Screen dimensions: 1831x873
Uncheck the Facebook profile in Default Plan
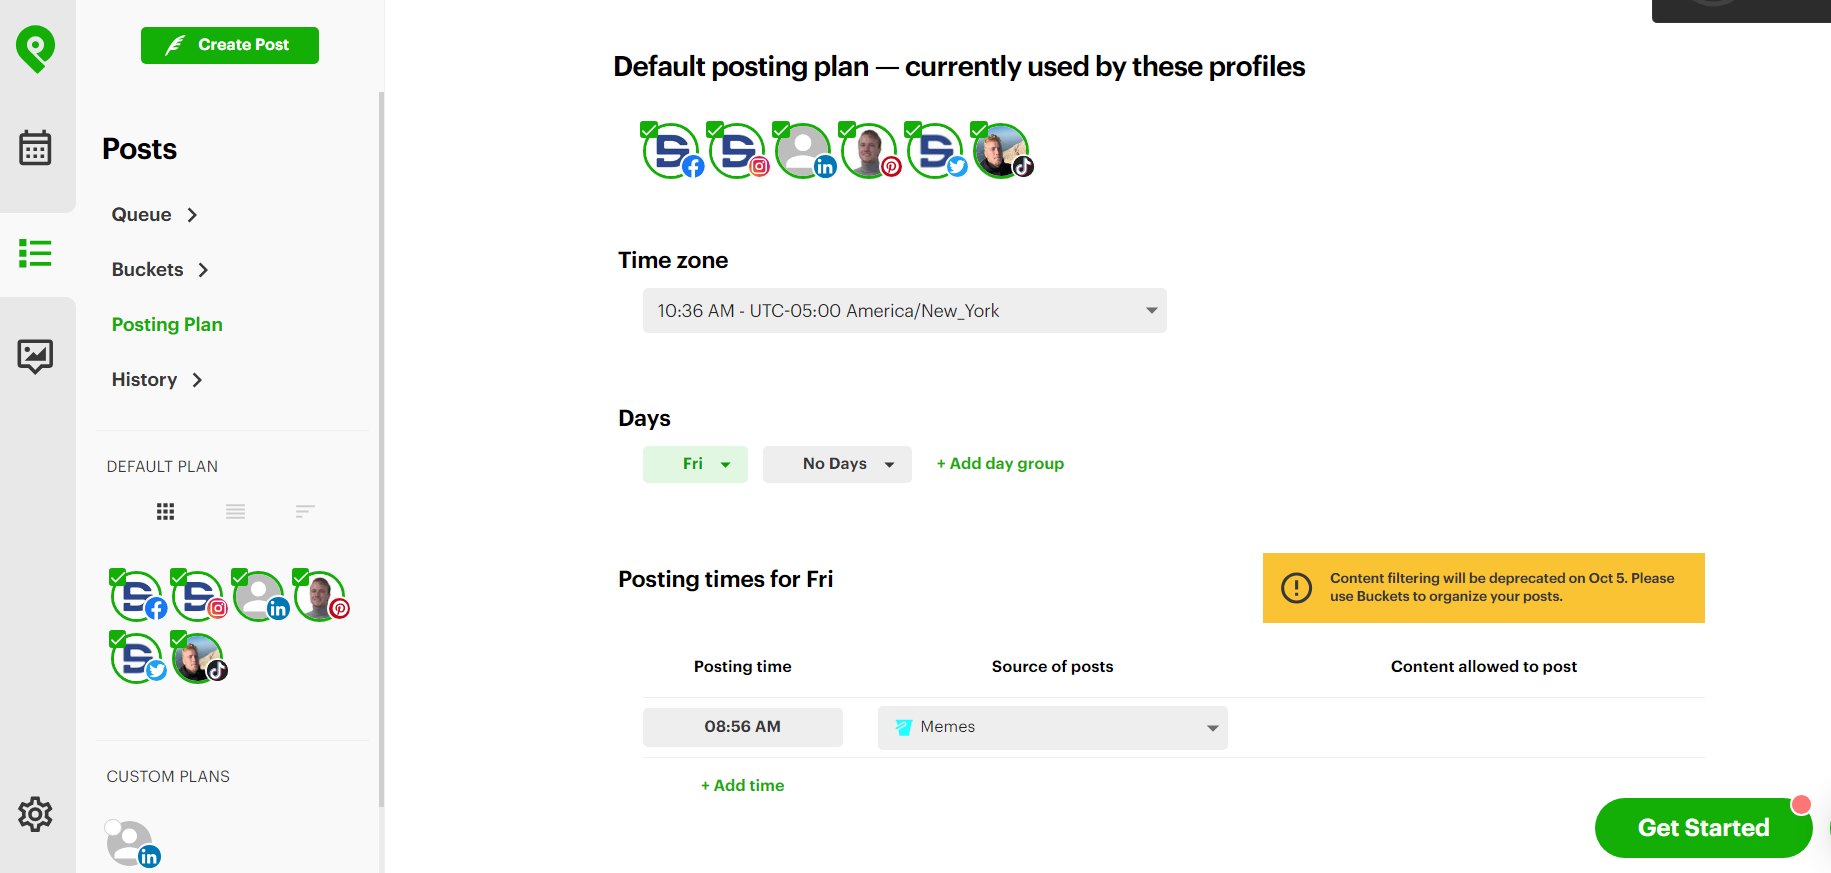[x=117, y=576]
